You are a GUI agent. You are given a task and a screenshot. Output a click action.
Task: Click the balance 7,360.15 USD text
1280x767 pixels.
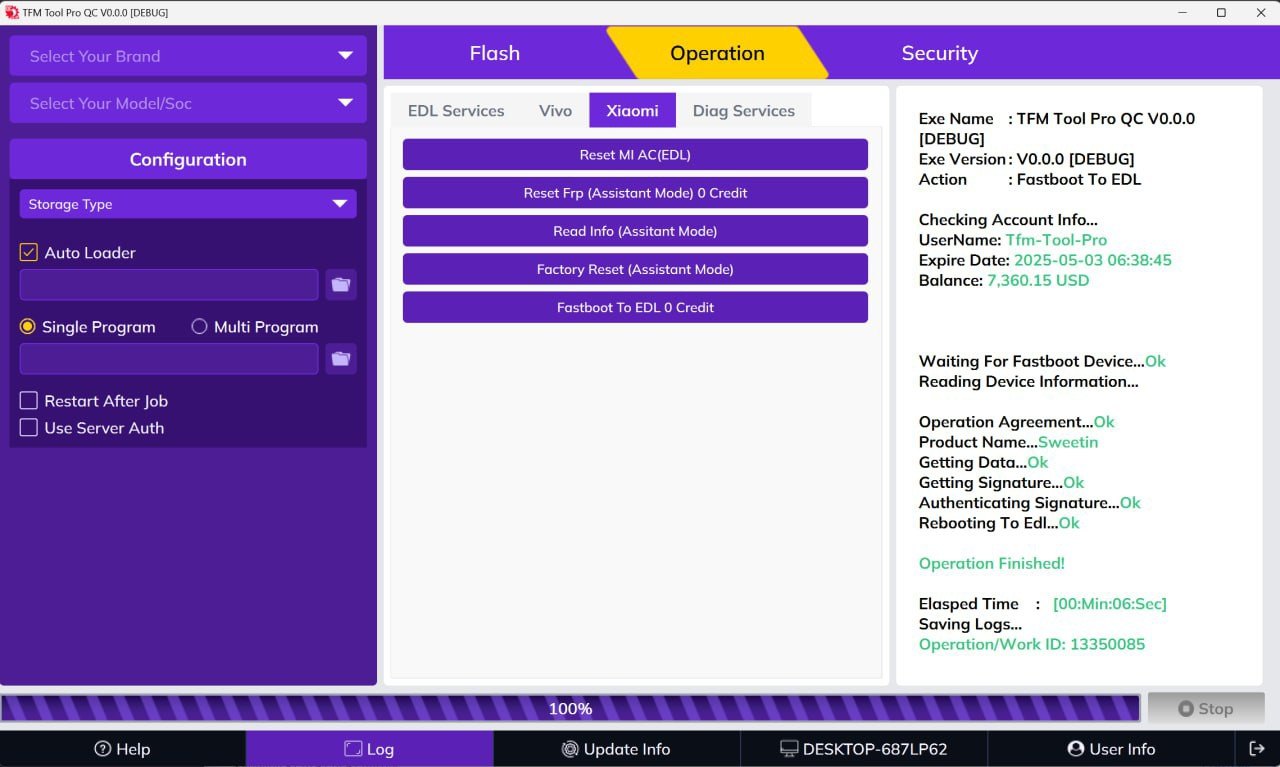click(1038, 280)
